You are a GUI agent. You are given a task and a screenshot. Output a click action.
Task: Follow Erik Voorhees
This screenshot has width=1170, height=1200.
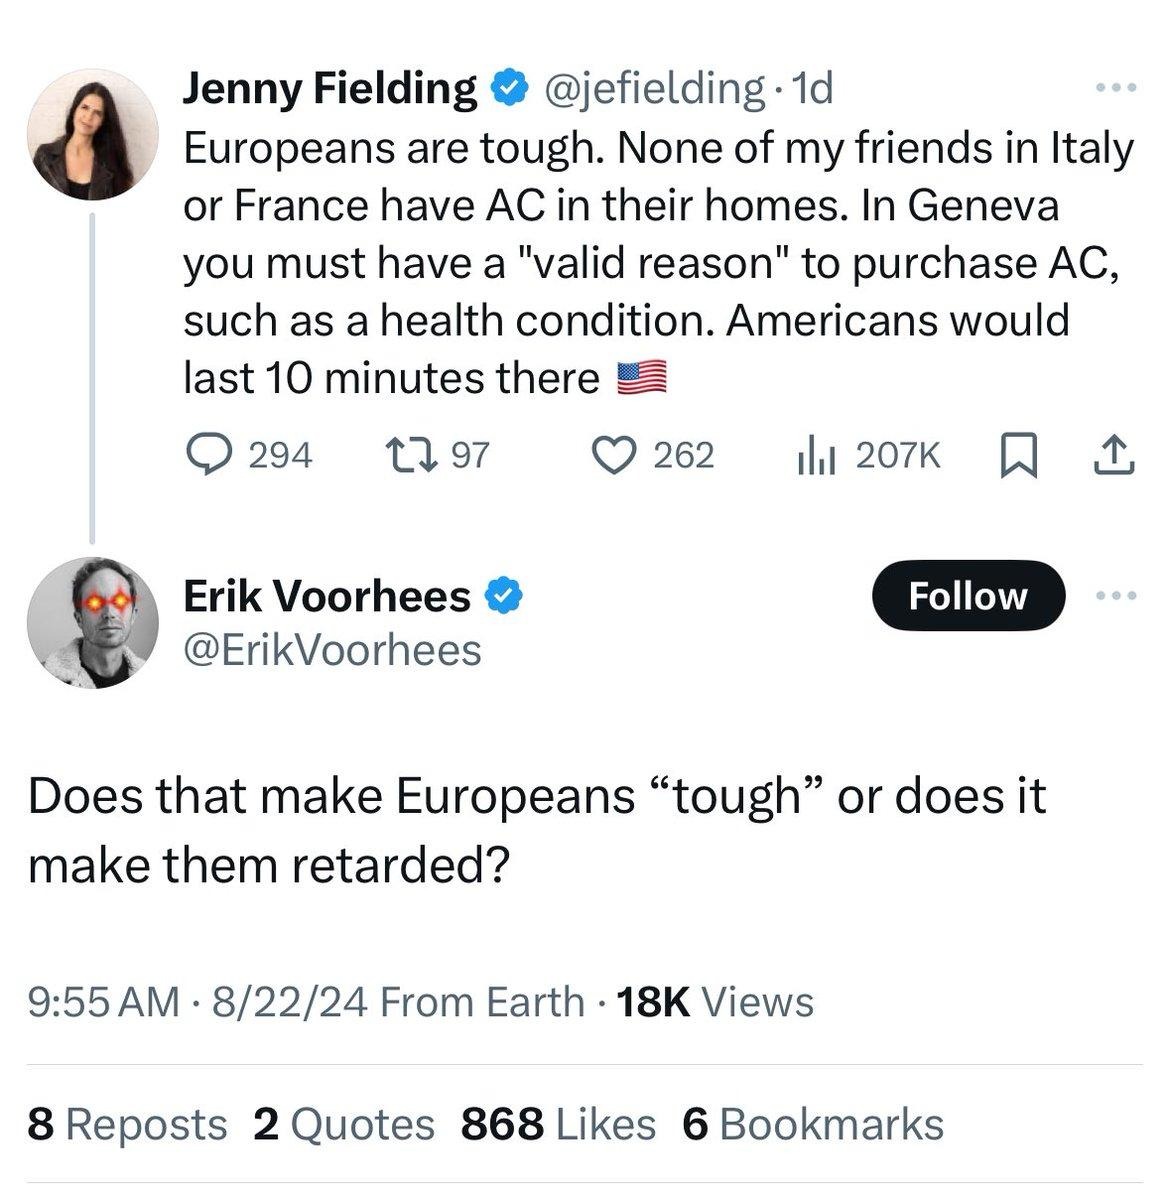pos(968,595)
